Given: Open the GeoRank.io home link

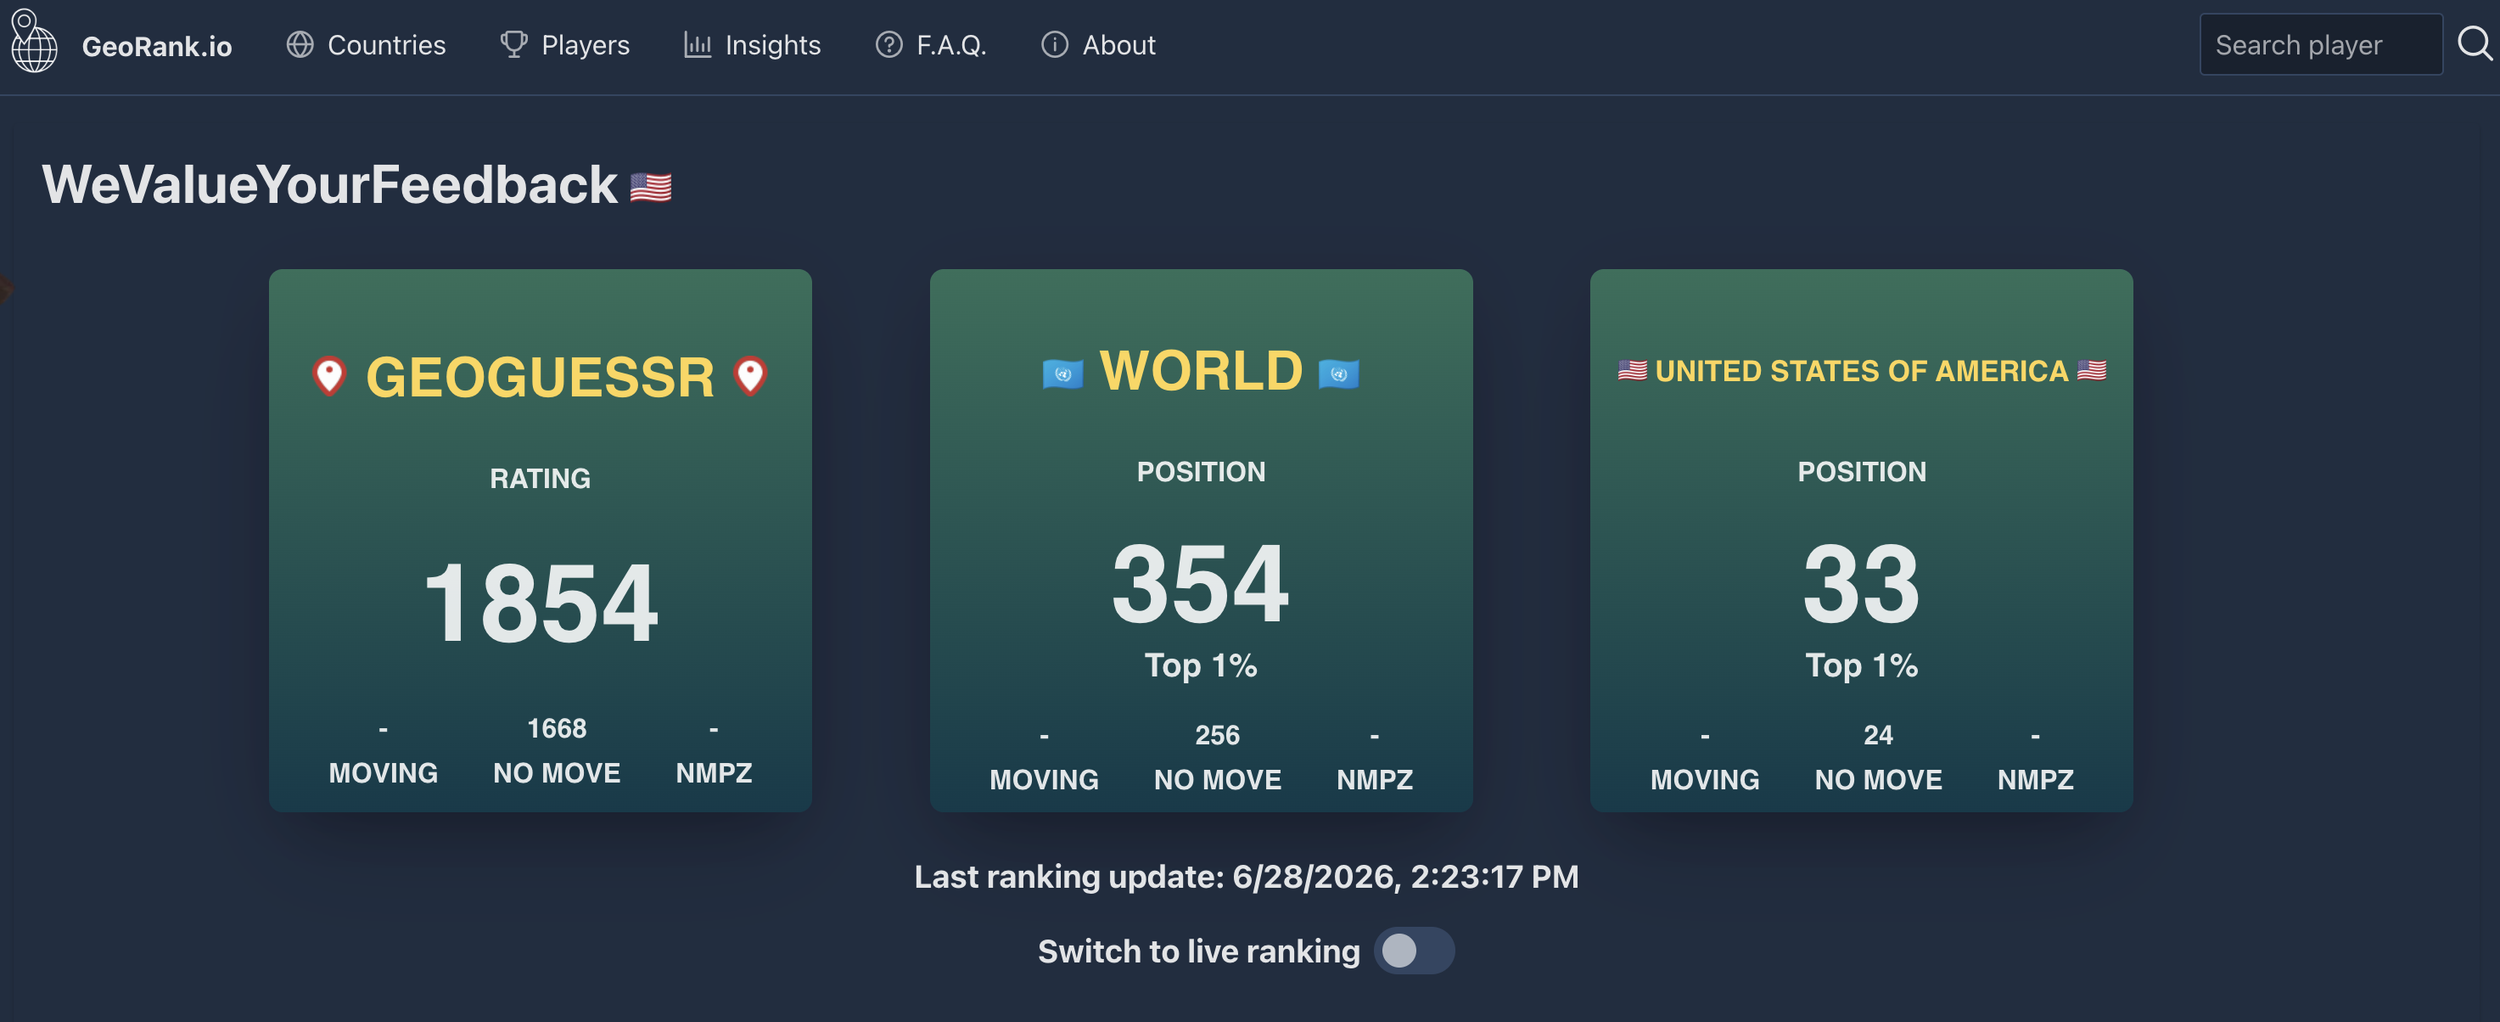Looking at the screenshot, I should (157, 47).
